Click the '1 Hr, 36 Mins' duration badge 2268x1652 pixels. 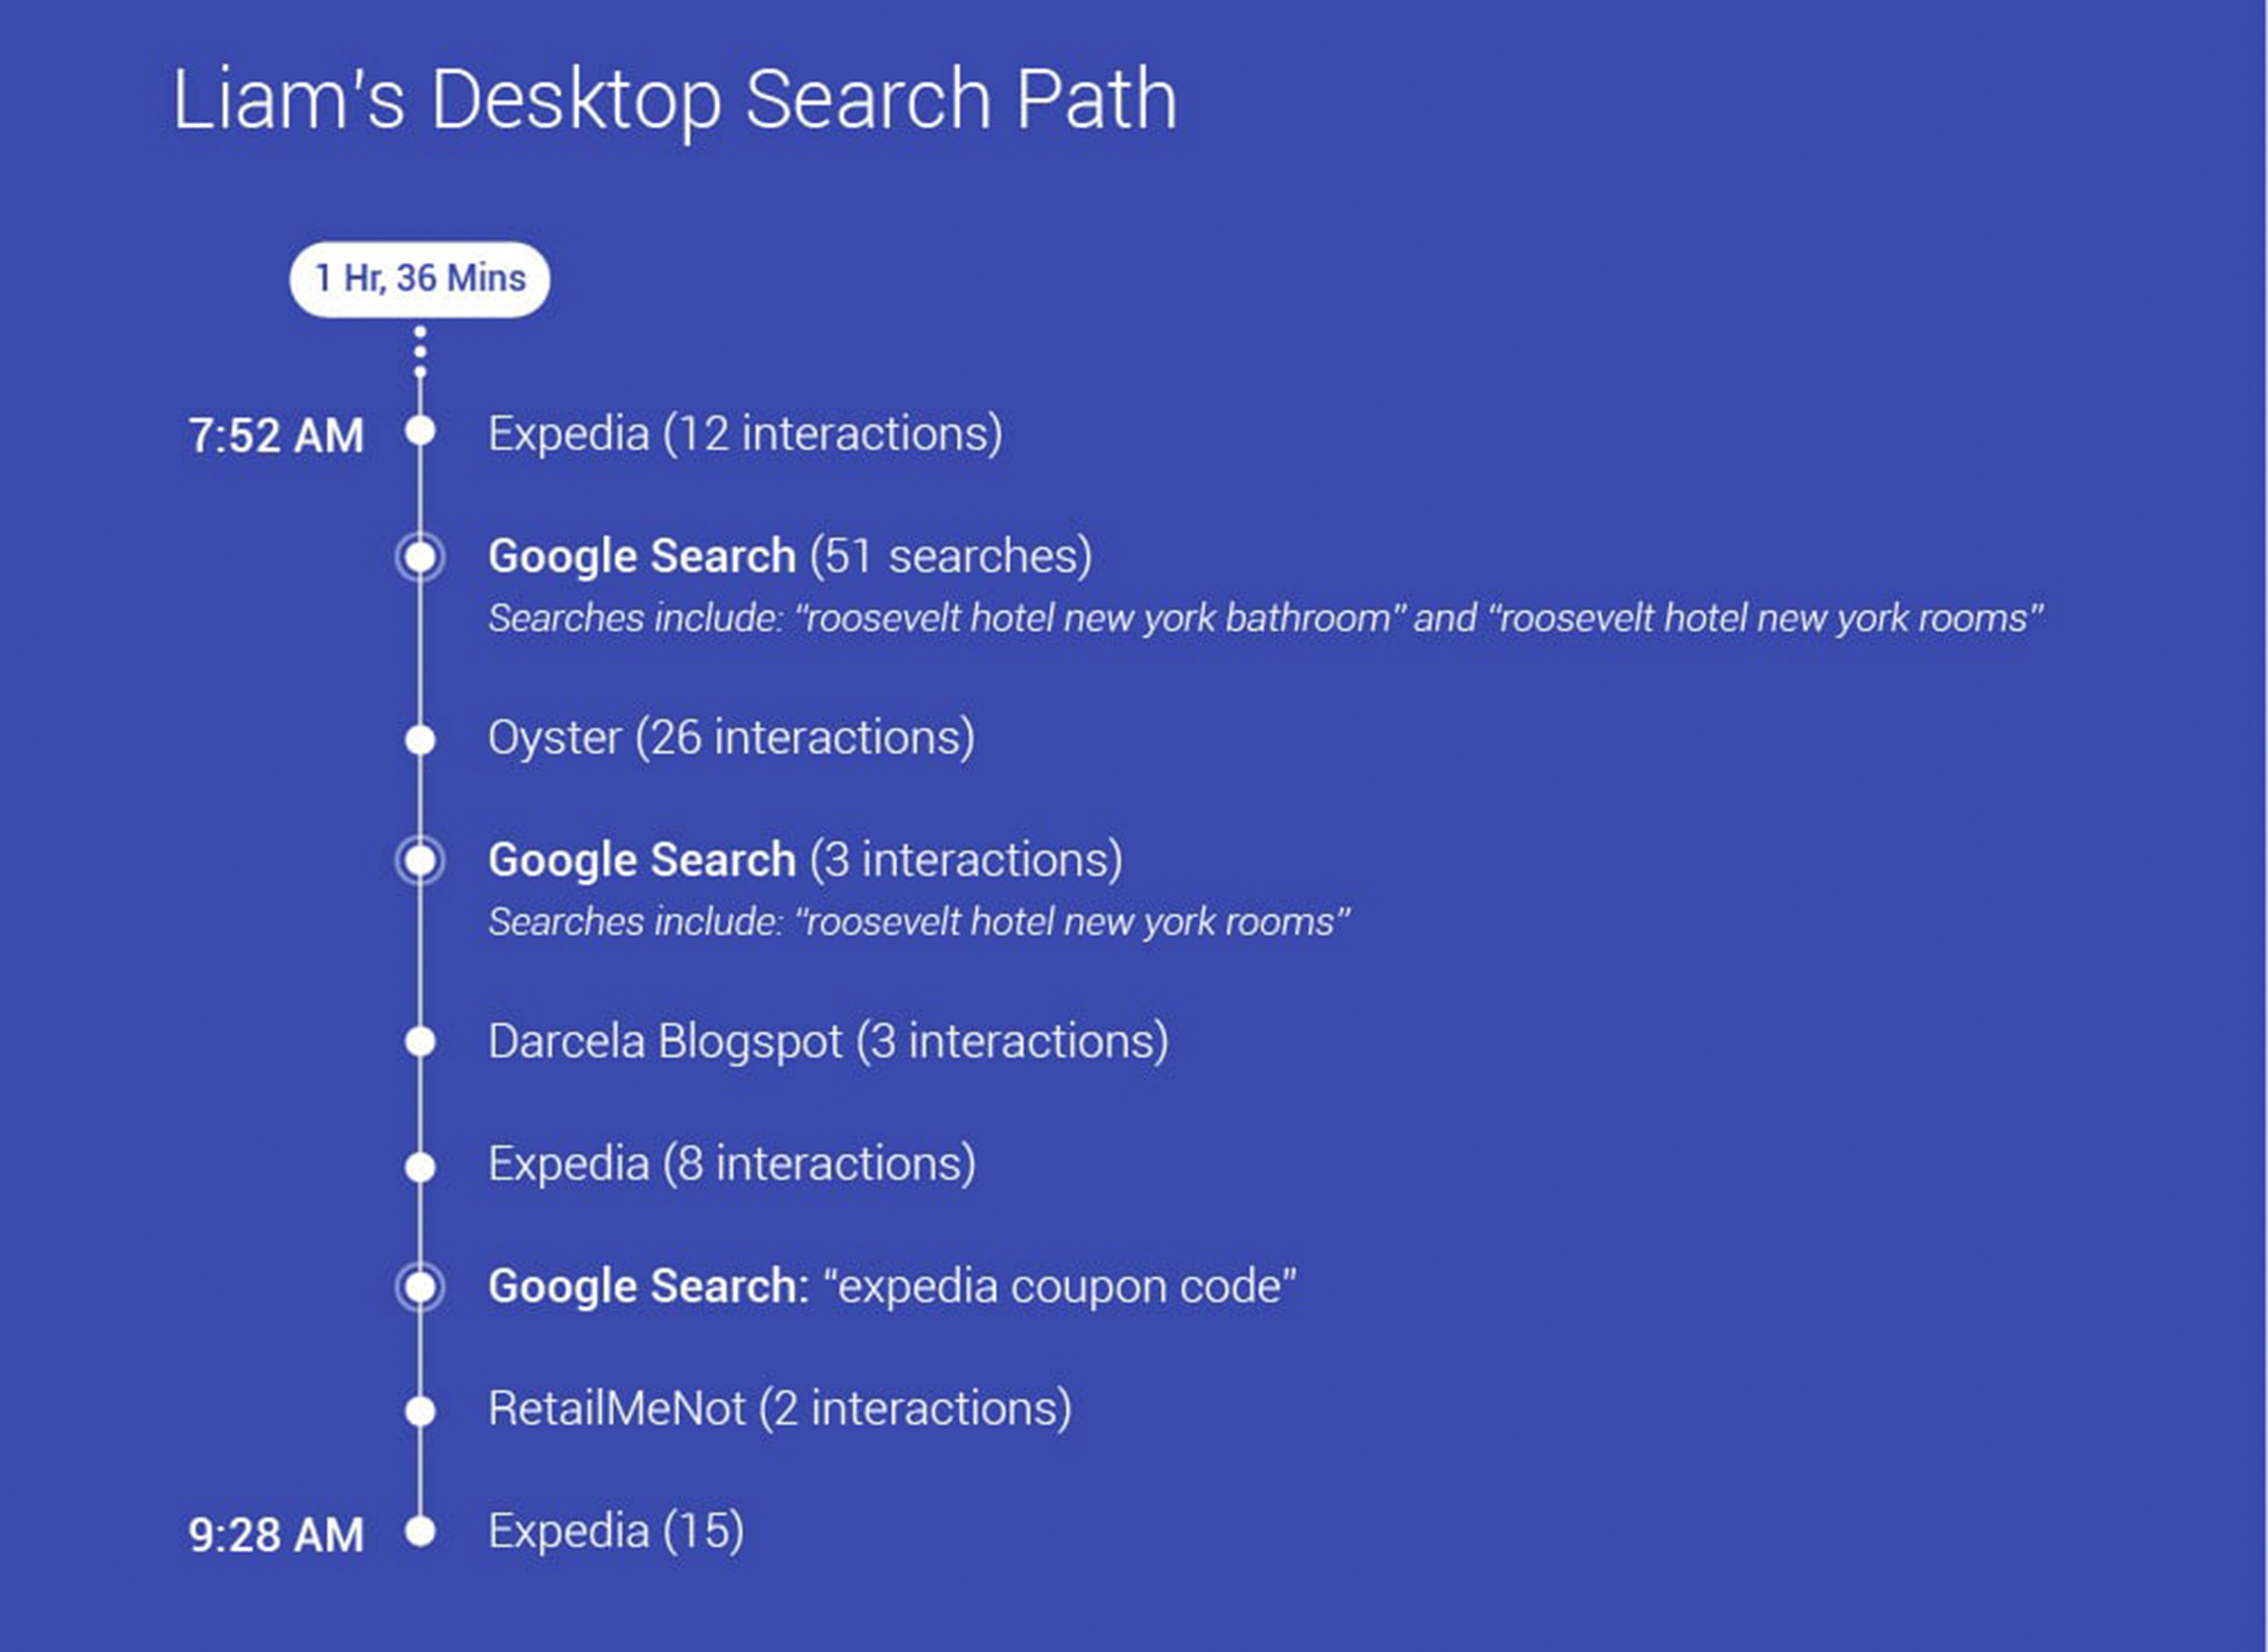pyautogui.click(x=419, y=279)
